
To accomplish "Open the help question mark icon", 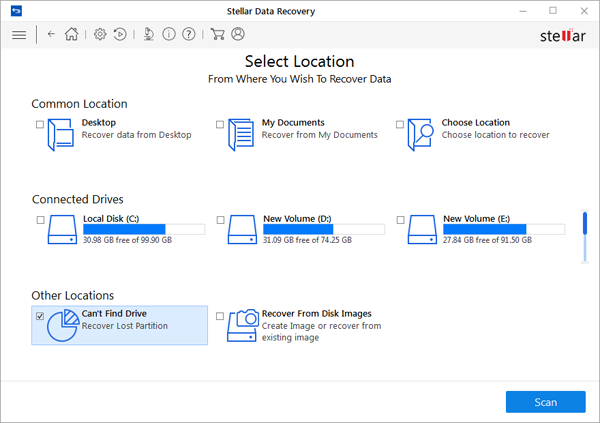I will point(189,34).
